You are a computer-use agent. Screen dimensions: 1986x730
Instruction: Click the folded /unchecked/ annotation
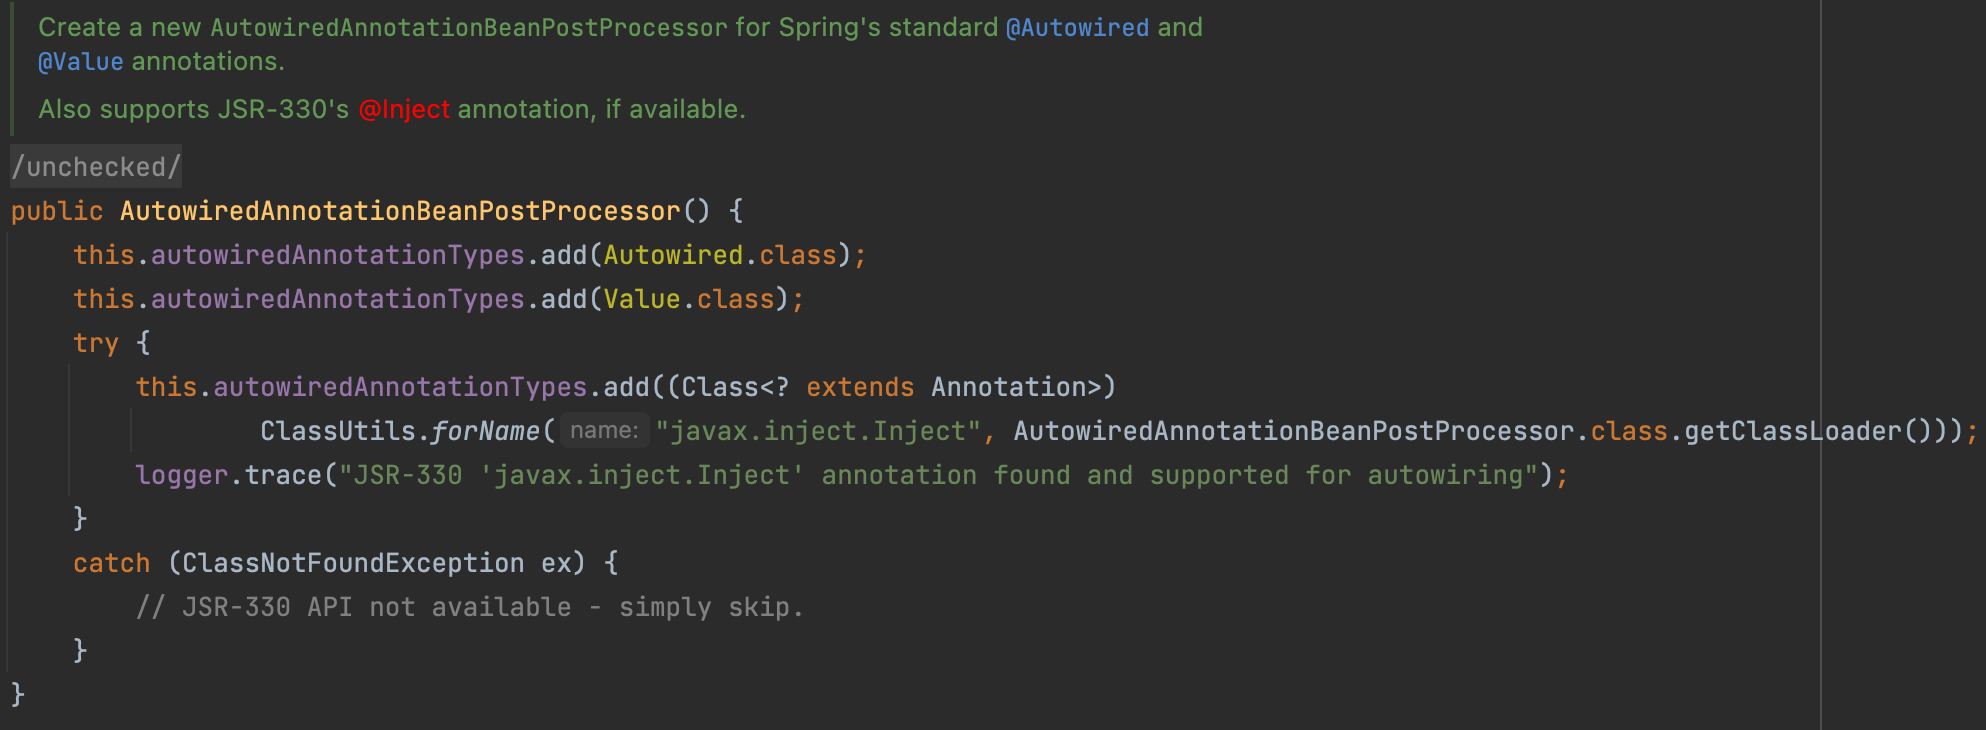(x=96, y=167)
